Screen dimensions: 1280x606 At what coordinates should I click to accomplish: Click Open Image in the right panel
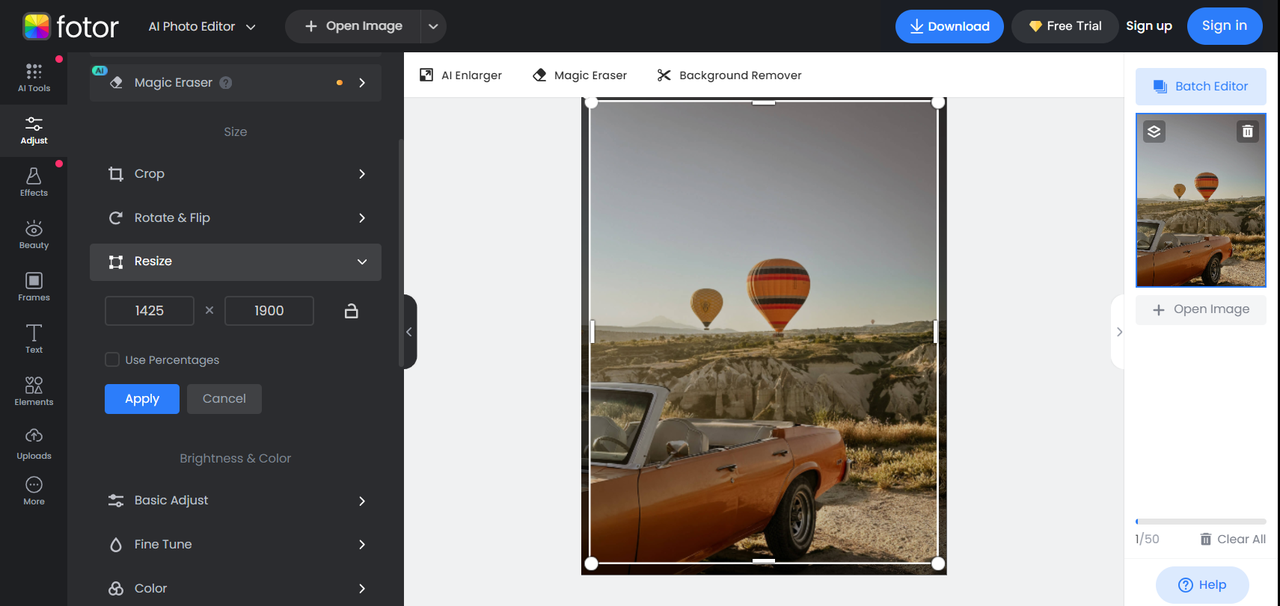(1201, 310)
